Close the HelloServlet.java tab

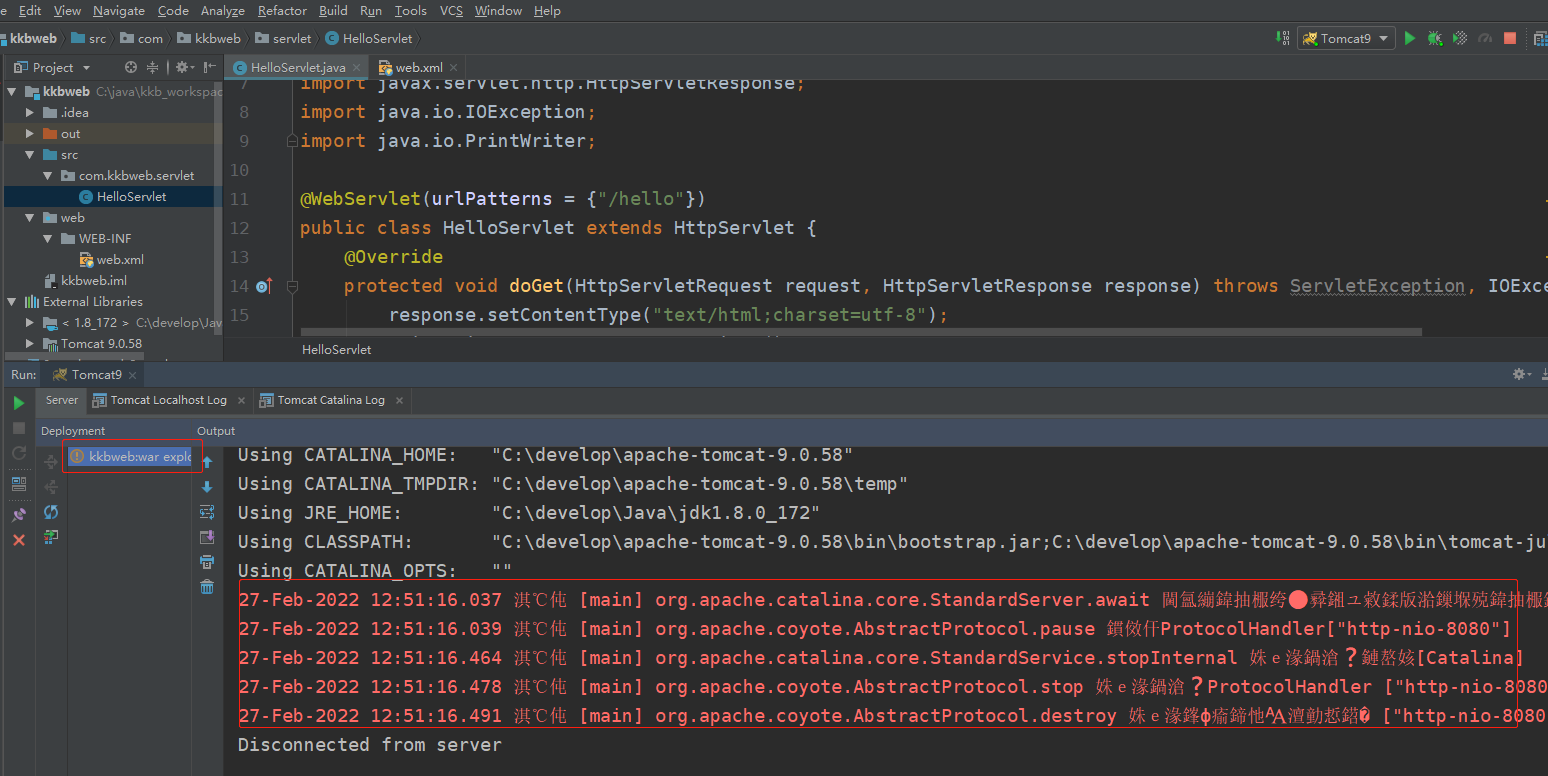[357, 68]
